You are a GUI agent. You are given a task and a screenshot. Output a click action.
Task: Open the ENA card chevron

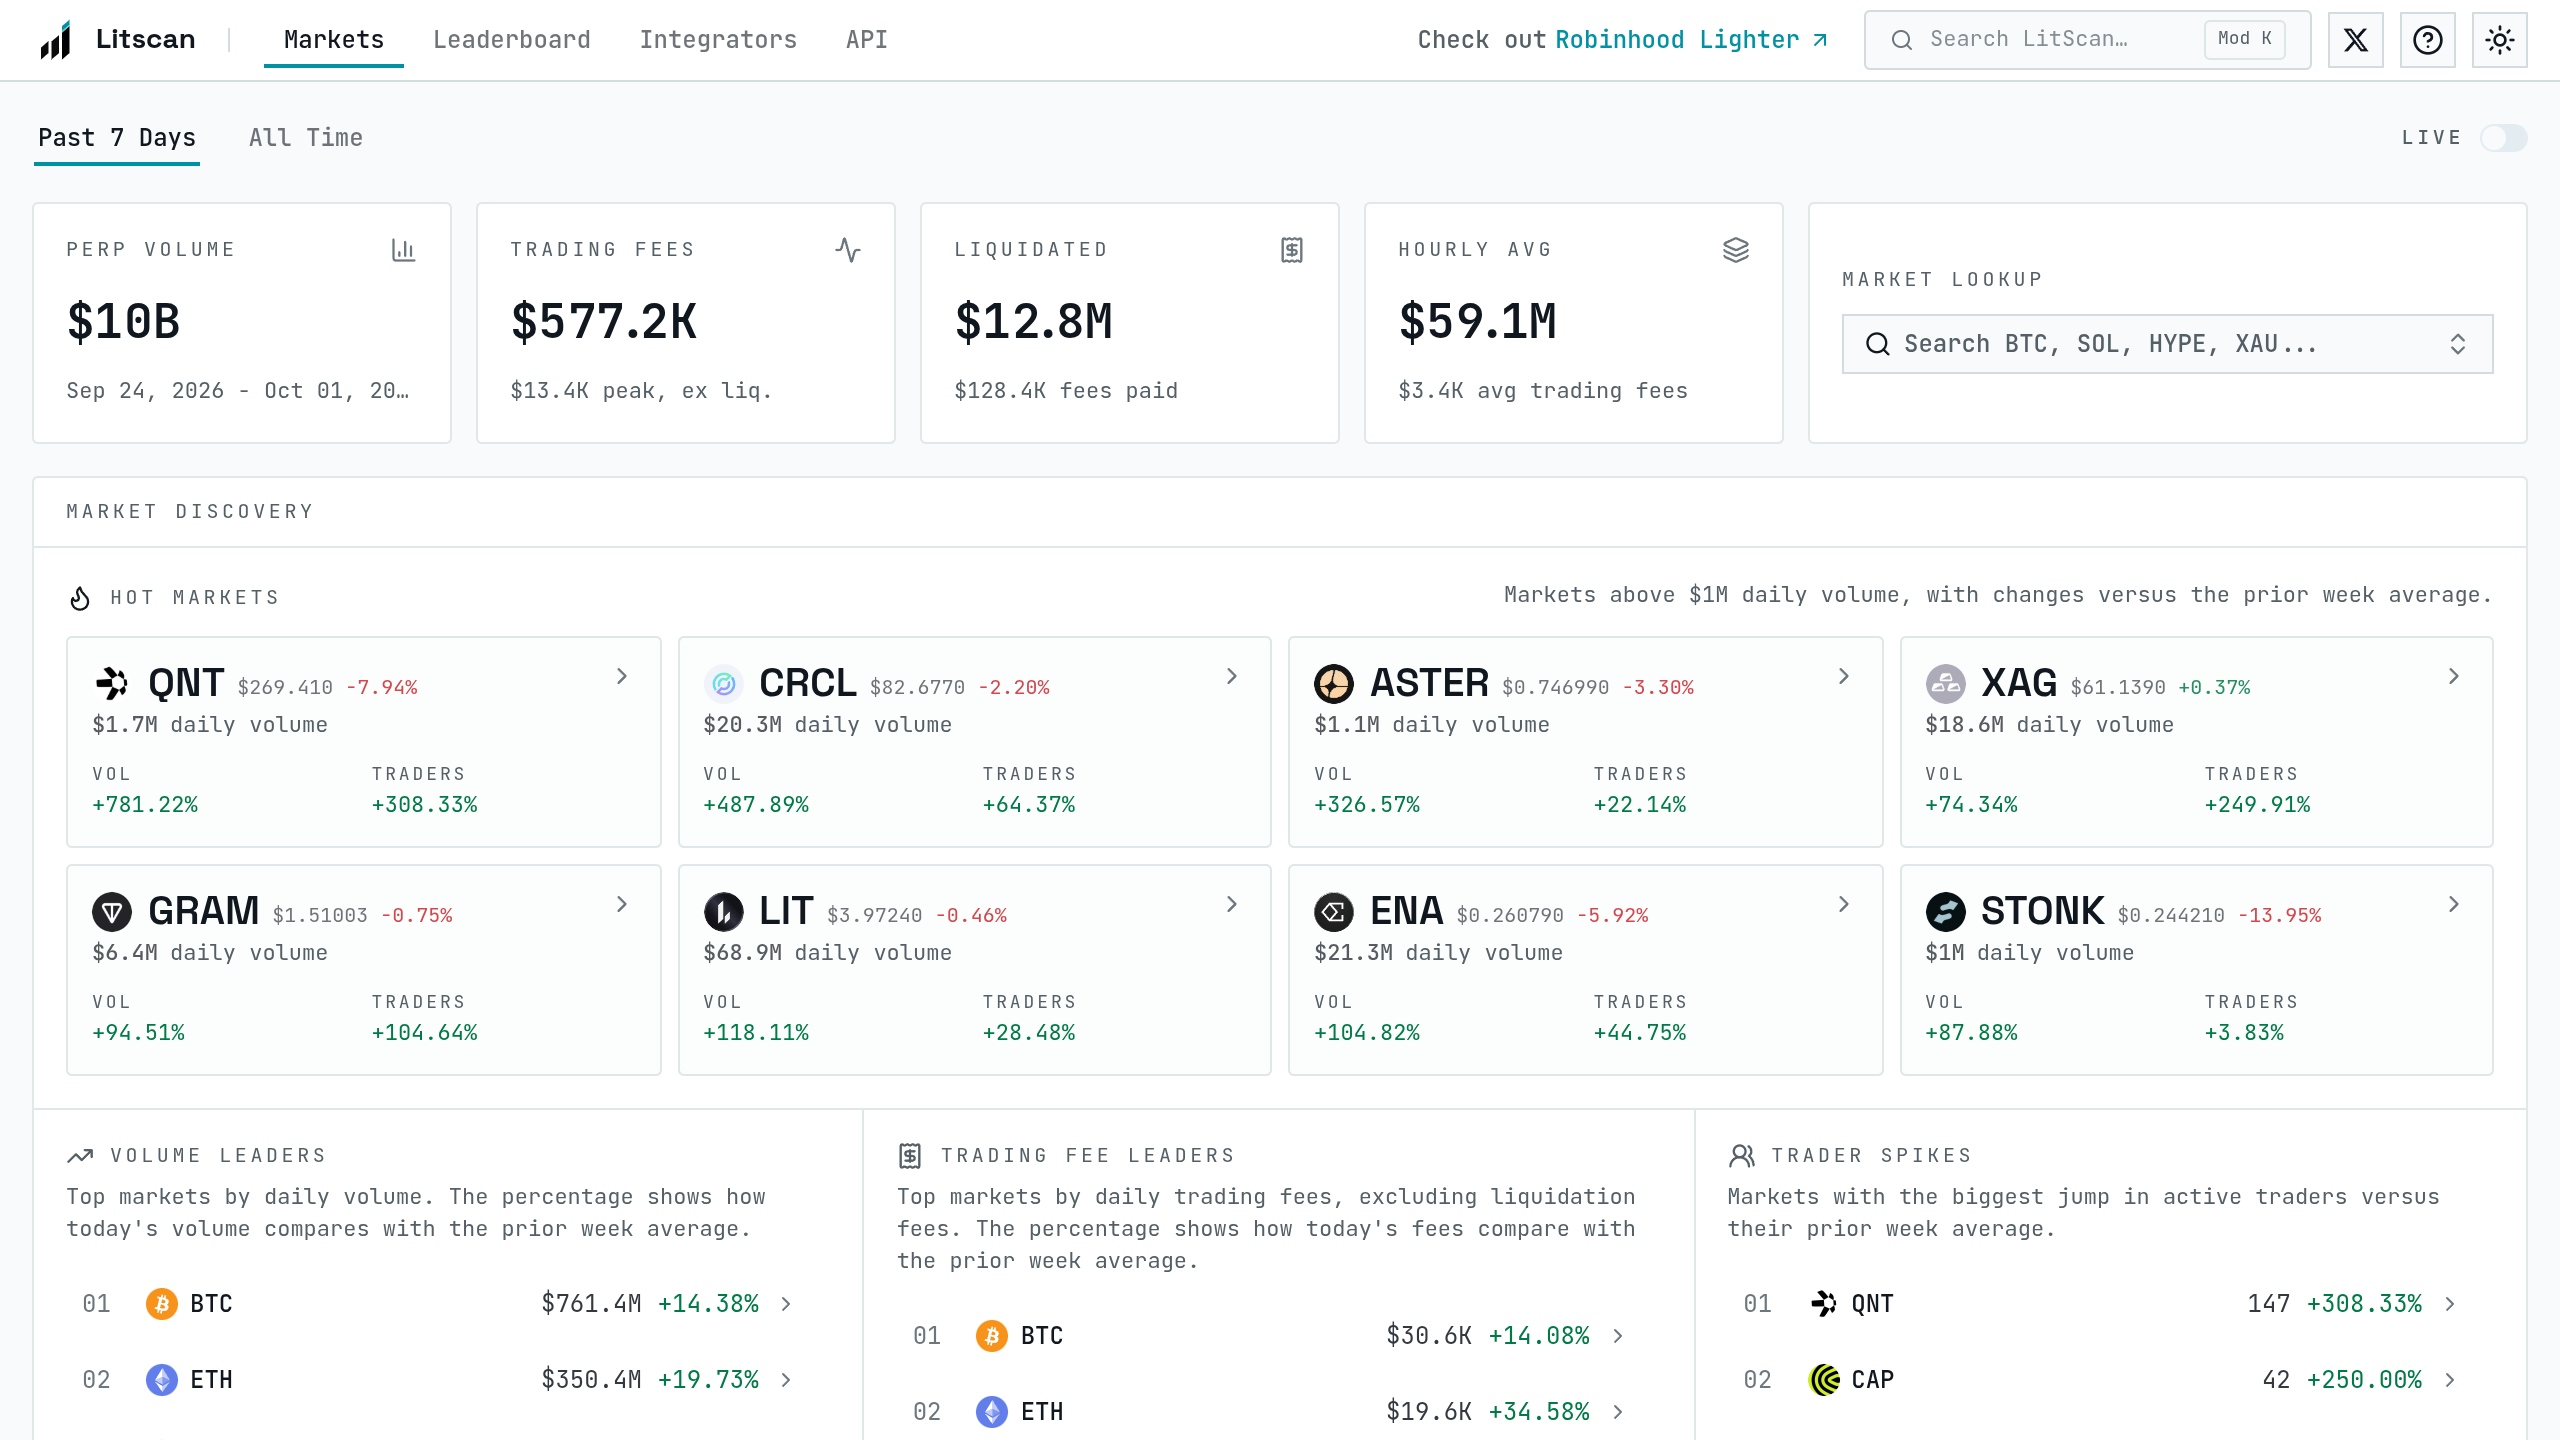[1844, 904]
